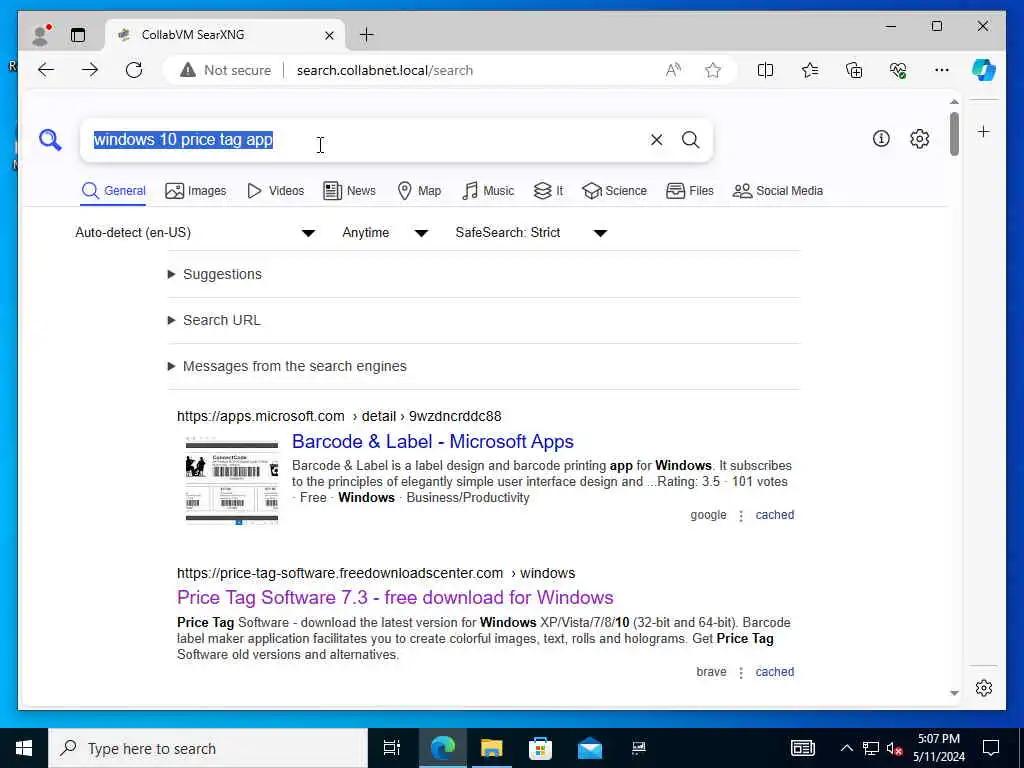1024x768 pixels.
Task: Open Collections icon
Action: (854, 70)
